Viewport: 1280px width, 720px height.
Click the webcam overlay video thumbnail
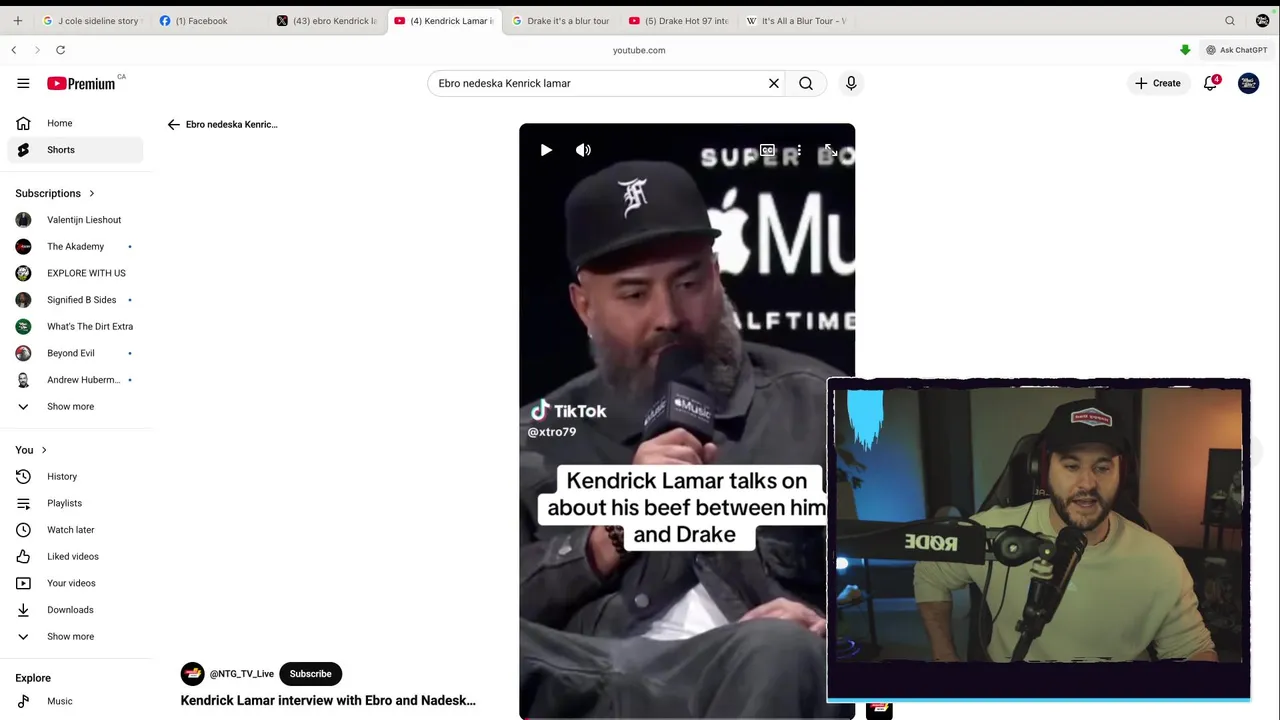click(x=1038, y=538)
